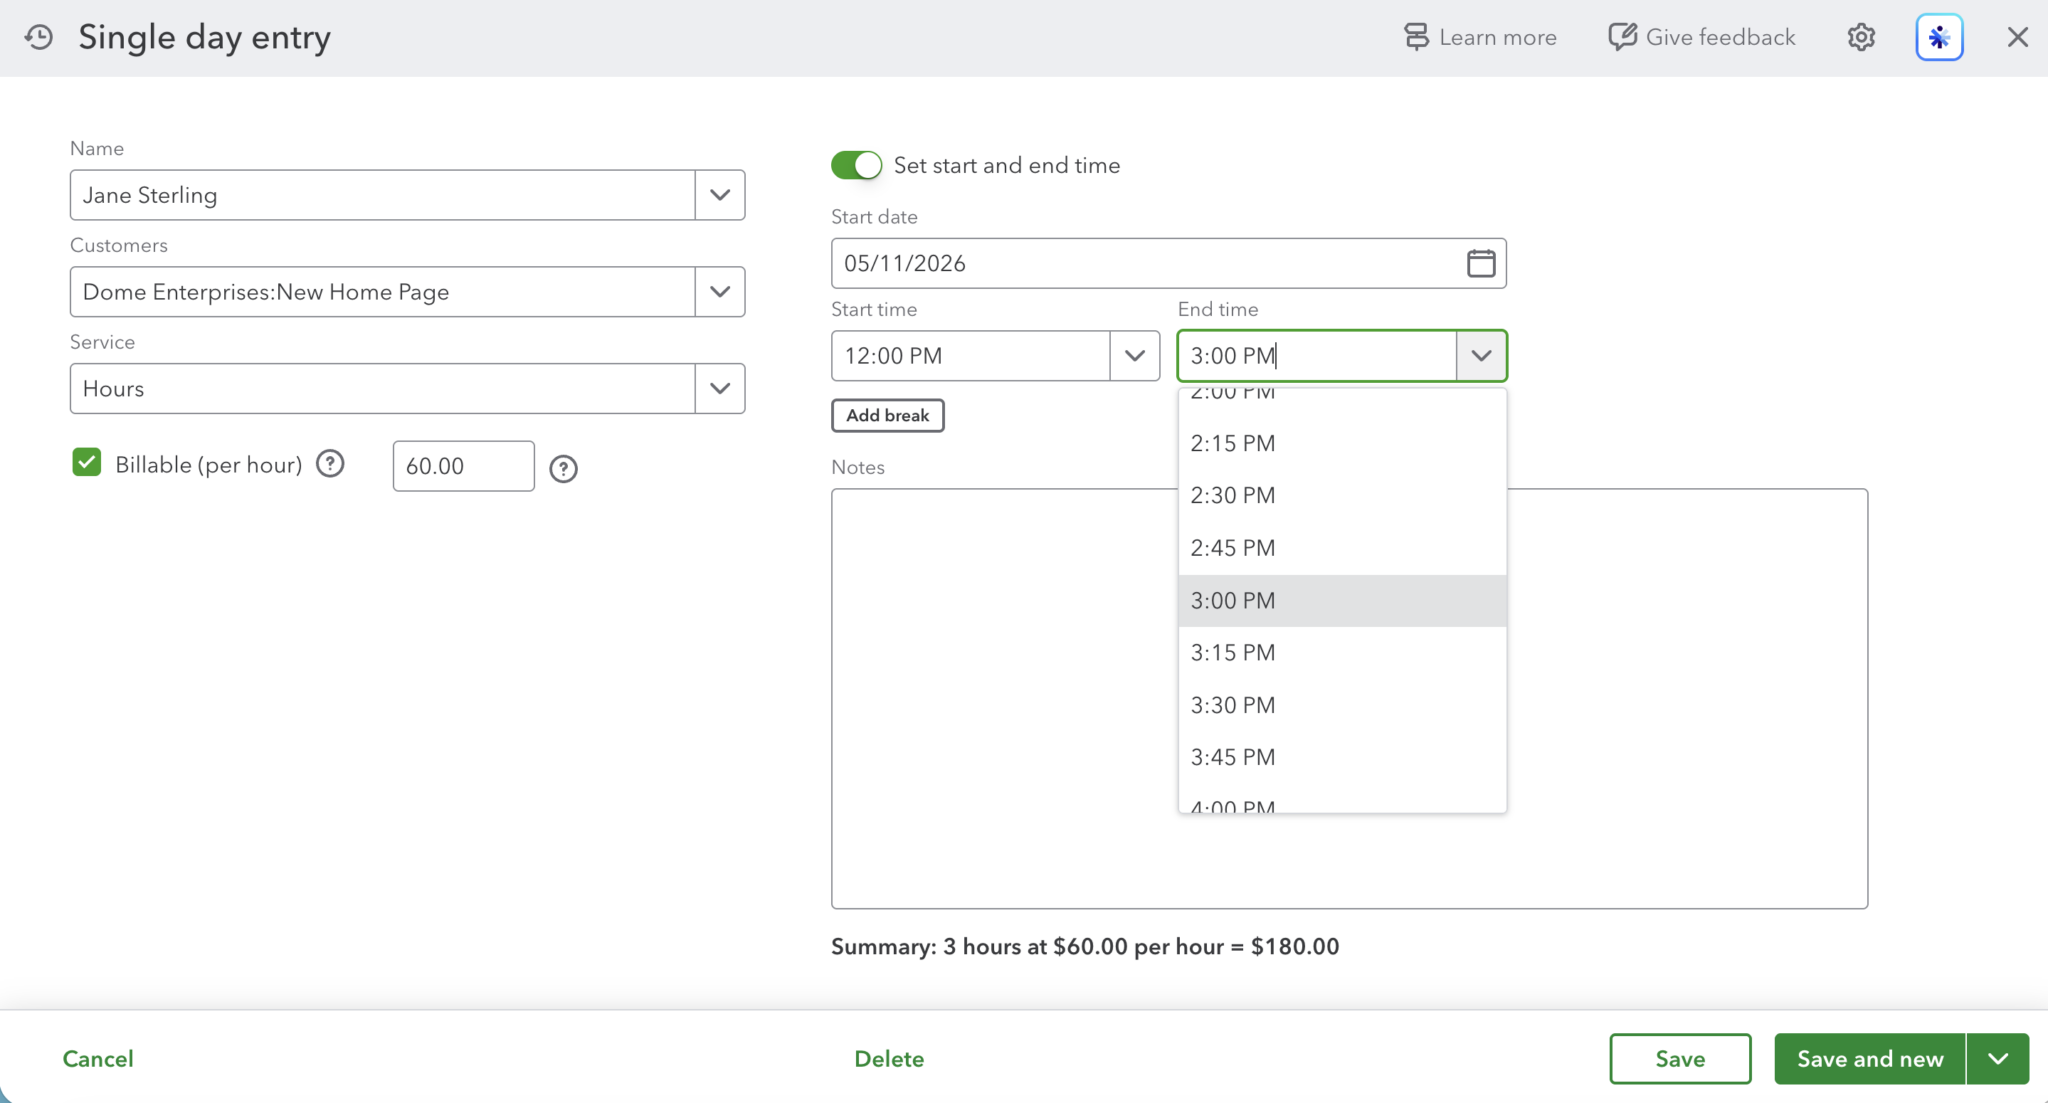Pick 3:30 PM from end time list
The height and width of the screenshot is (1103, 2048).
[1342, 705]
